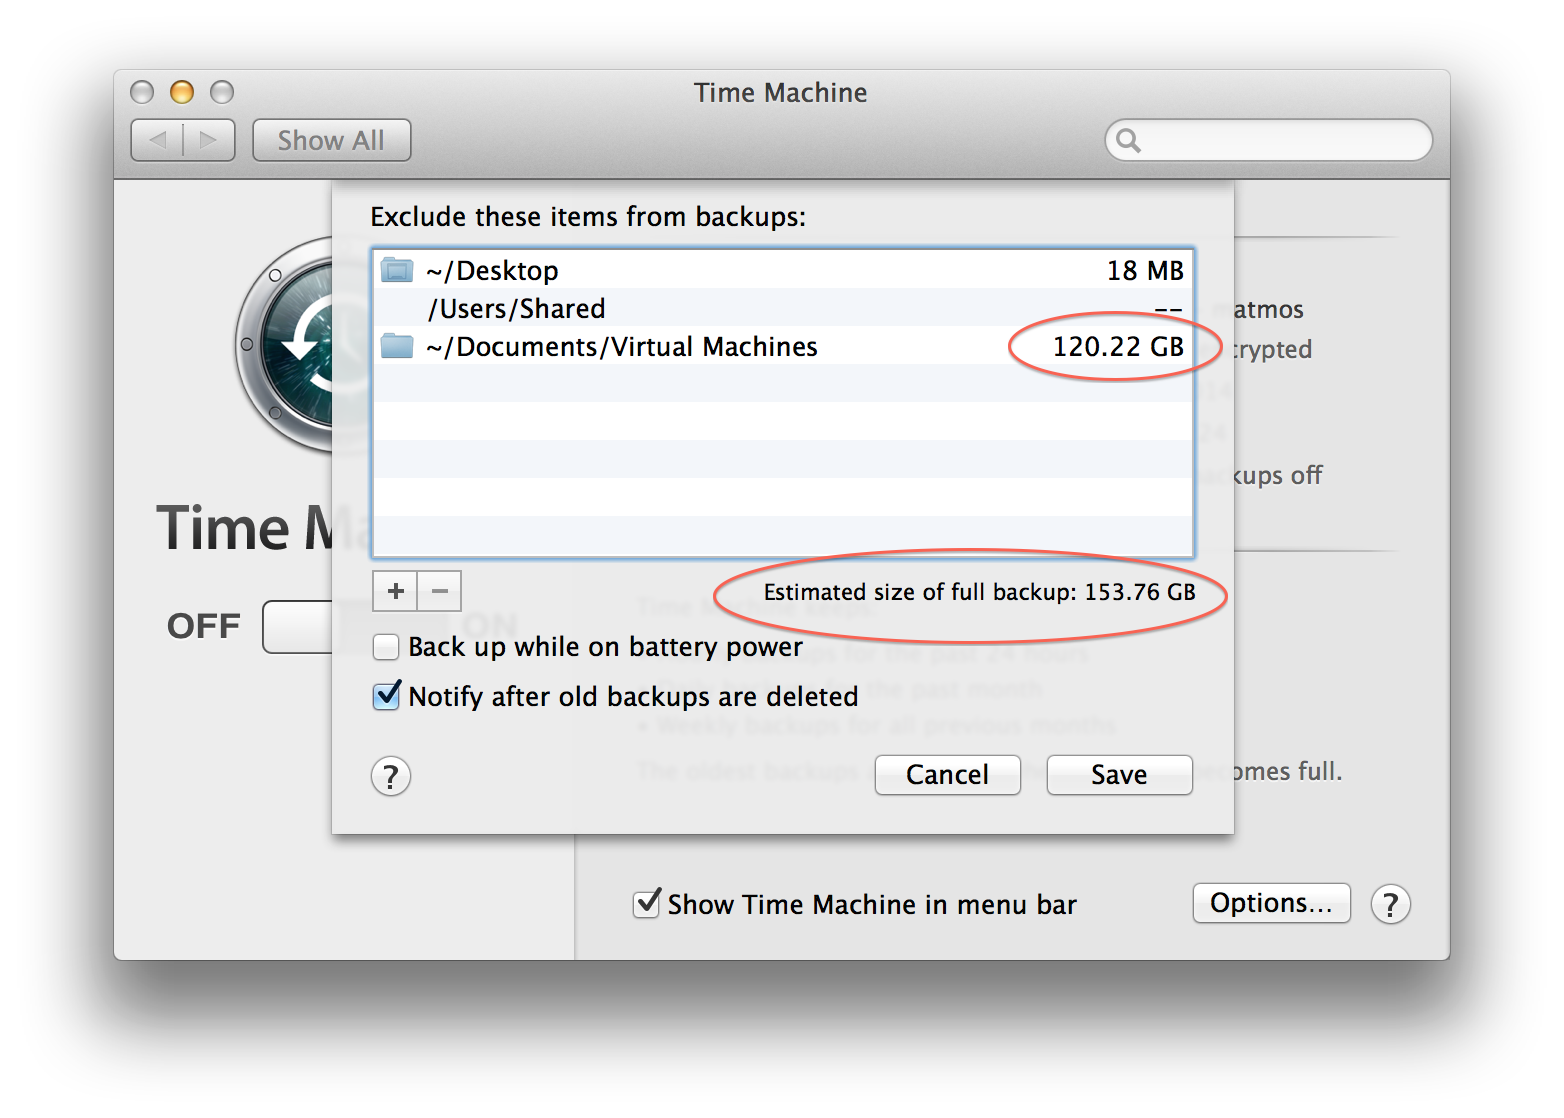
Task: Click the ~/Desktop folder icon
Action: (397, 269)
